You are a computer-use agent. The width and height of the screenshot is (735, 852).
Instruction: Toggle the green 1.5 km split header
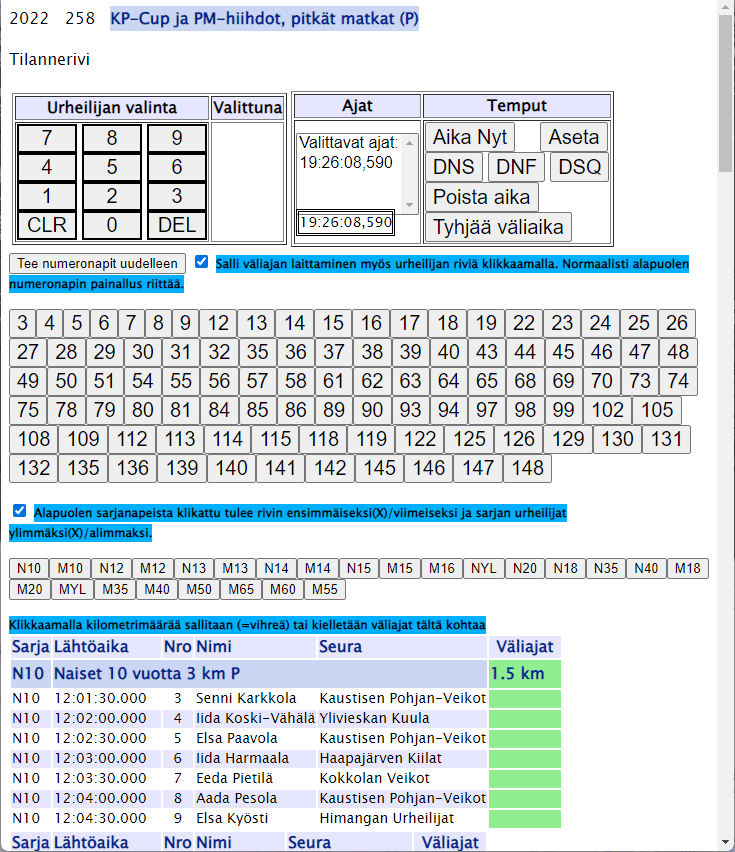[x=525, y=673]
